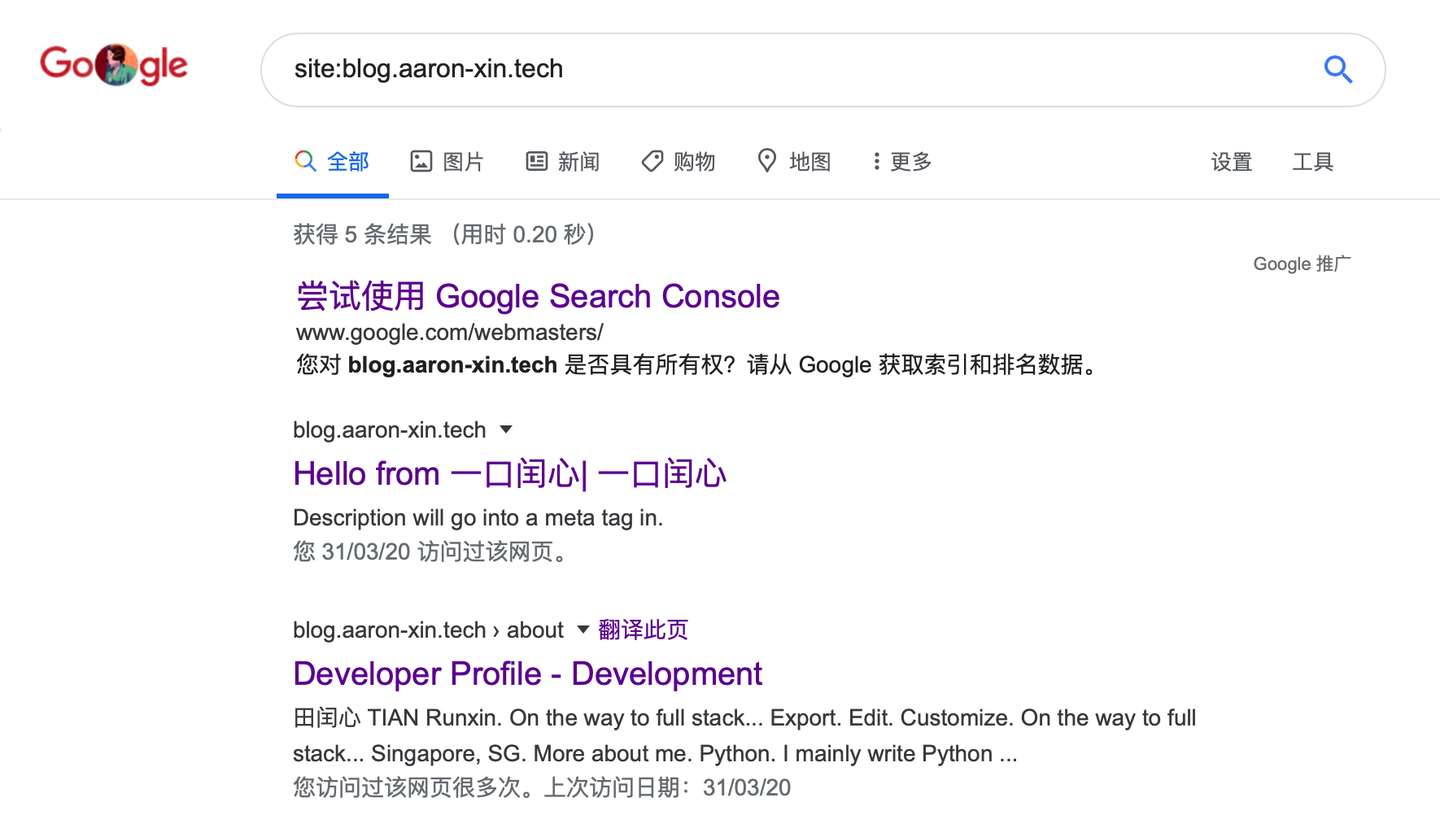
Task: Switch to the 新闻 tab
Action: 578,161
